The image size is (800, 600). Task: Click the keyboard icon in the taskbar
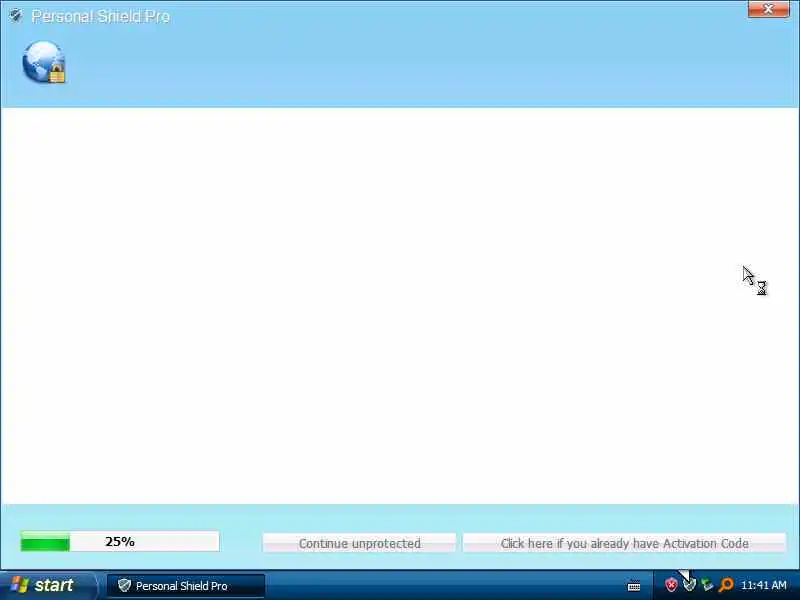[x=634, y=586]
